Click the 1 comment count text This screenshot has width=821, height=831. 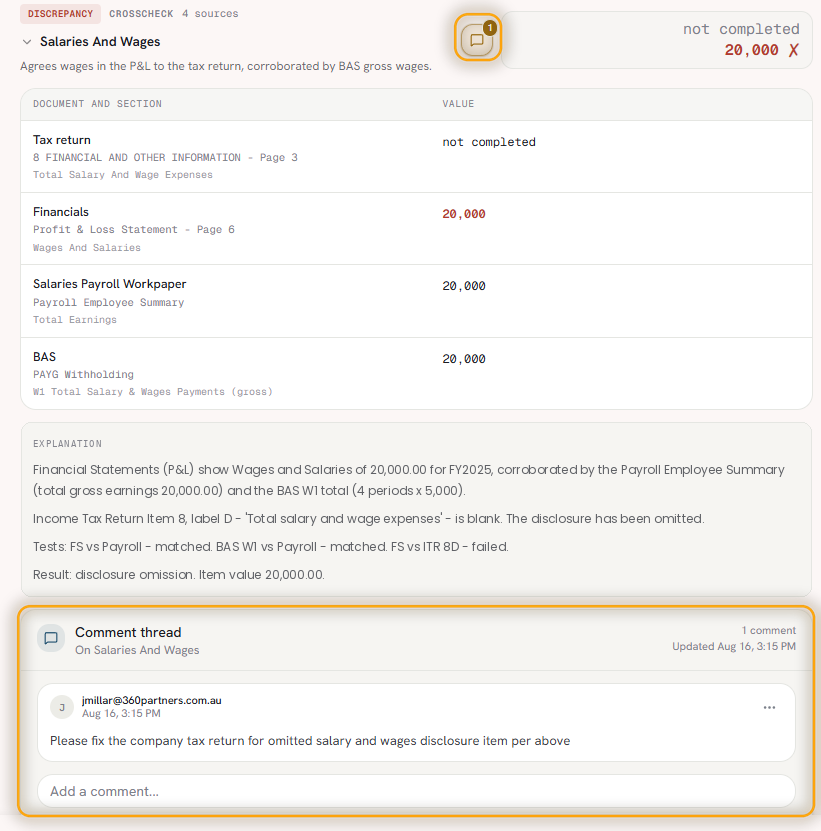click(x=769, y=630)
